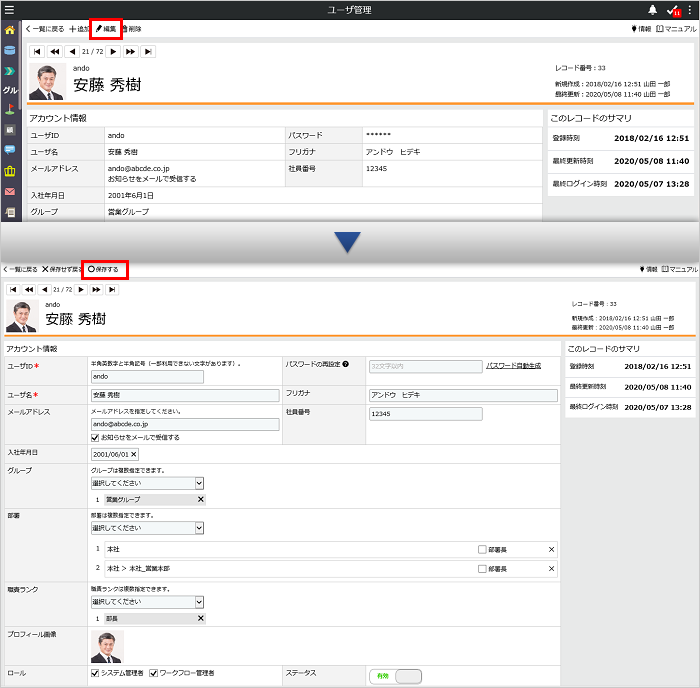Viewport: 700px width, 688px height.
Task: Jump to last record in top navigator
Action: click(148, 52)
